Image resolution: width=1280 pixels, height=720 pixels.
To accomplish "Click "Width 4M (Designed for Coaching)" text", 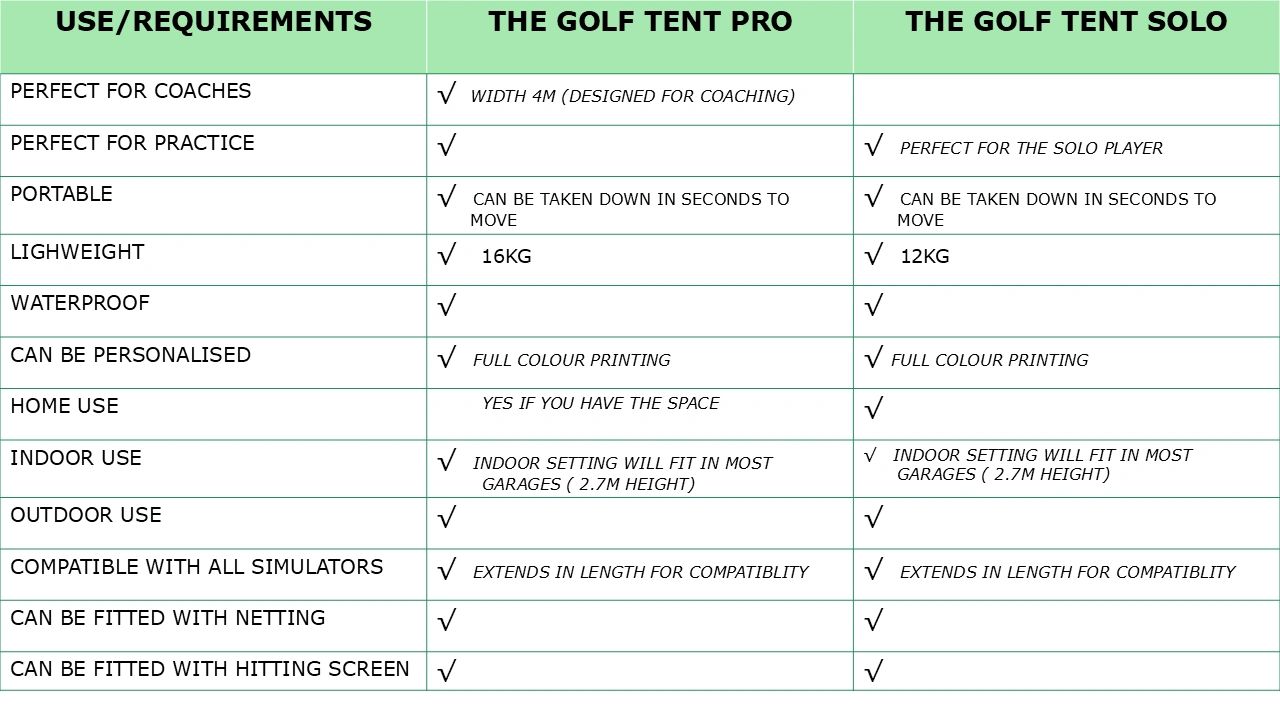I will pyautogui.click(x=632, y=96).
